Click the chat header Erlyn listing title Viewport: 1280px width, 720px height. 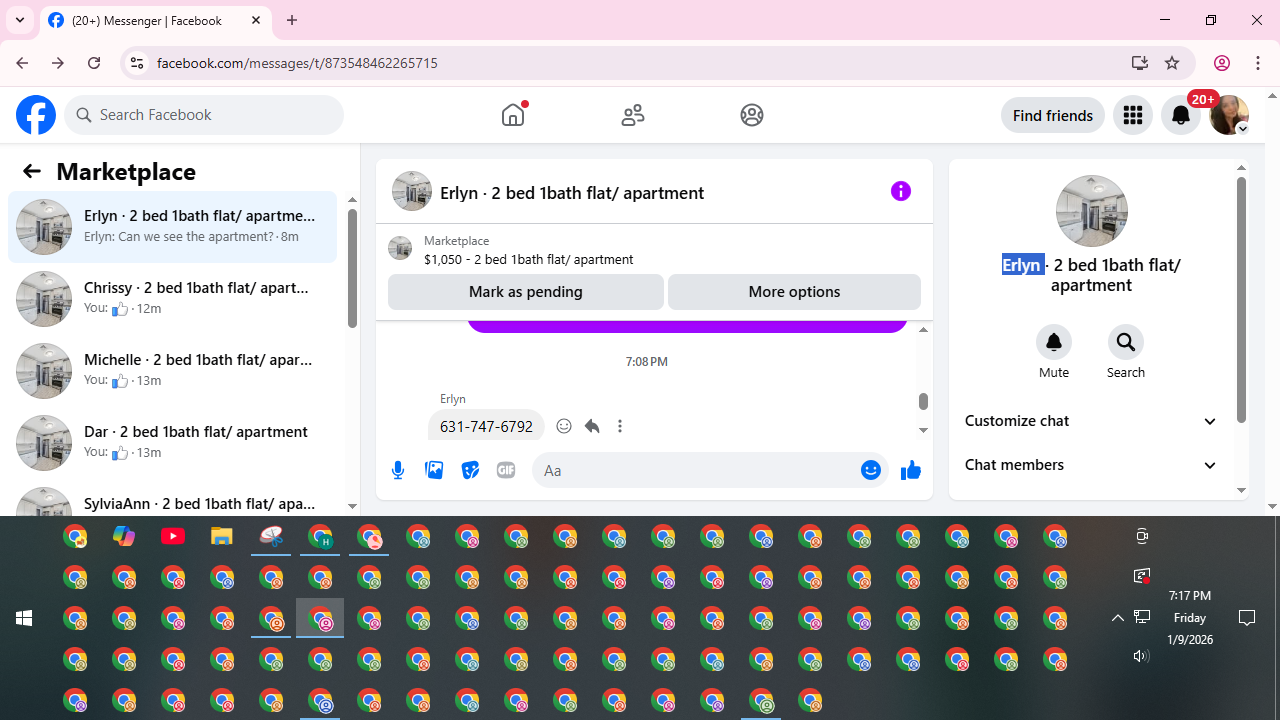572,193
